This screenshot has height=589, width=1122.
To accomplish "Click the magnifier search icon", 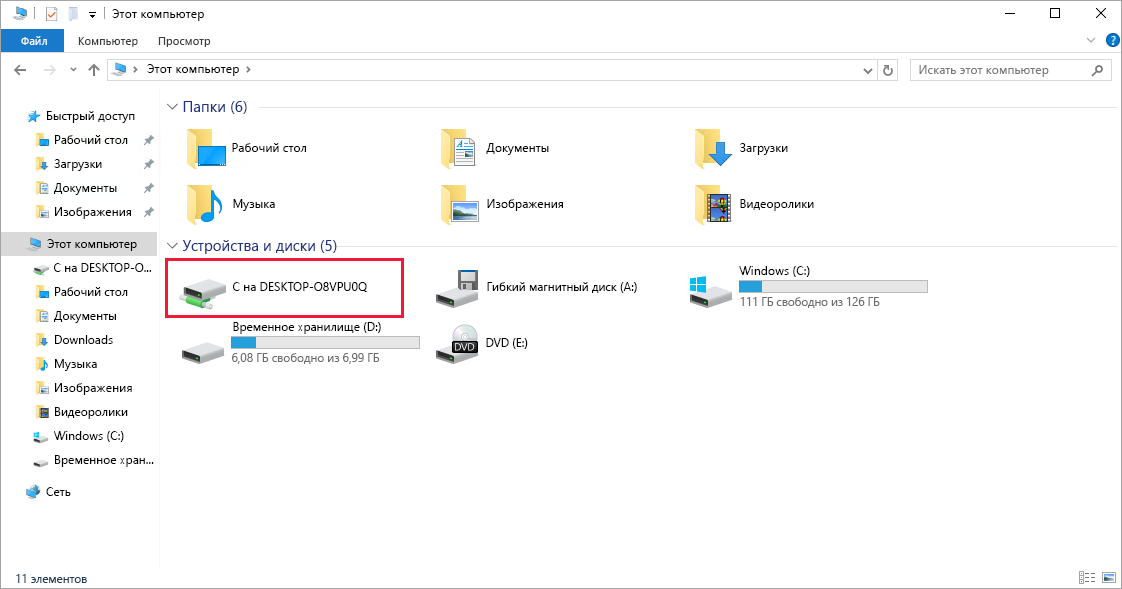I will click(x=1098, y=70).
